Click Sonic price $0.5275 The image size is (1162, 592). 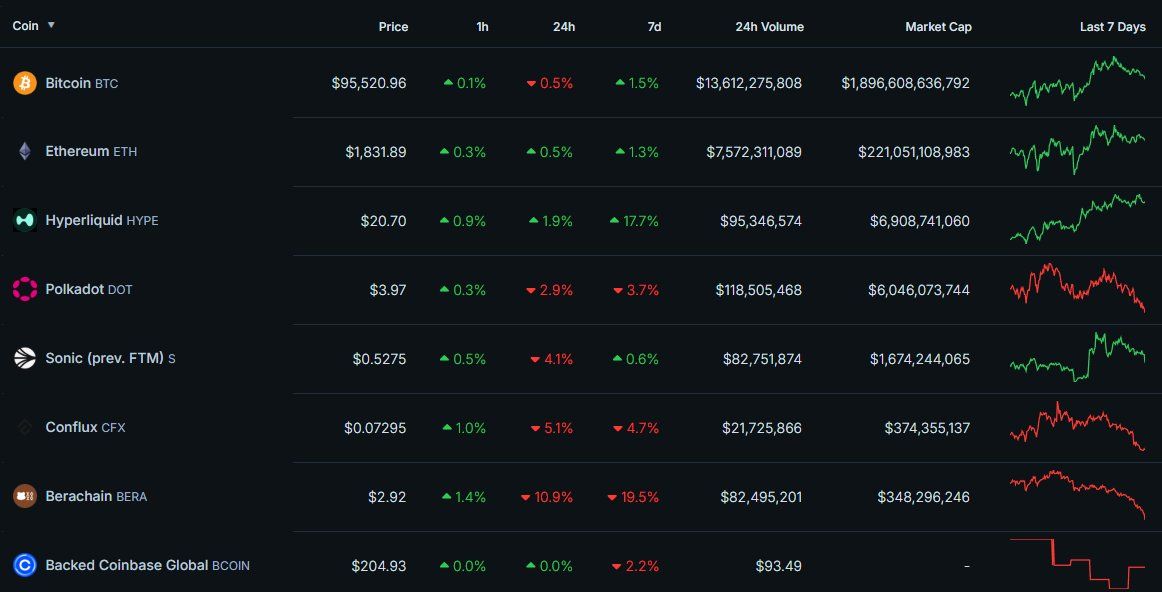tap(379, 359)
